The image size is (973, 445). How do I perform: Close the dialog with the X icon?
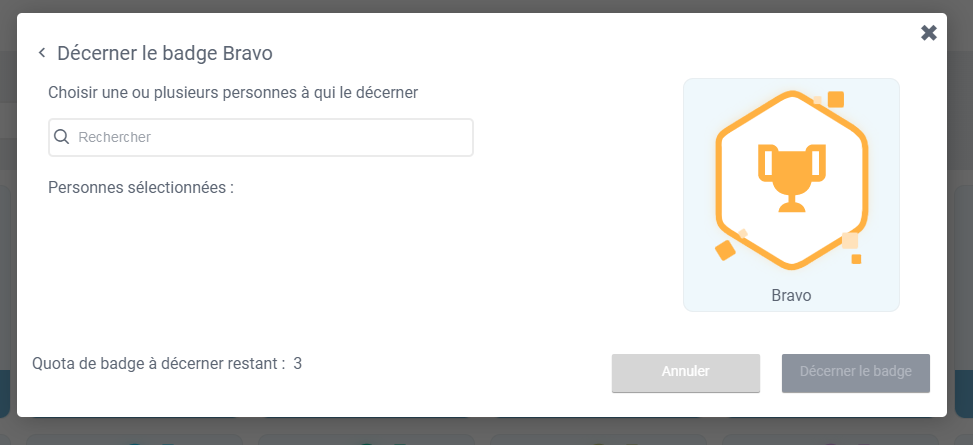[x=929, y=33]
